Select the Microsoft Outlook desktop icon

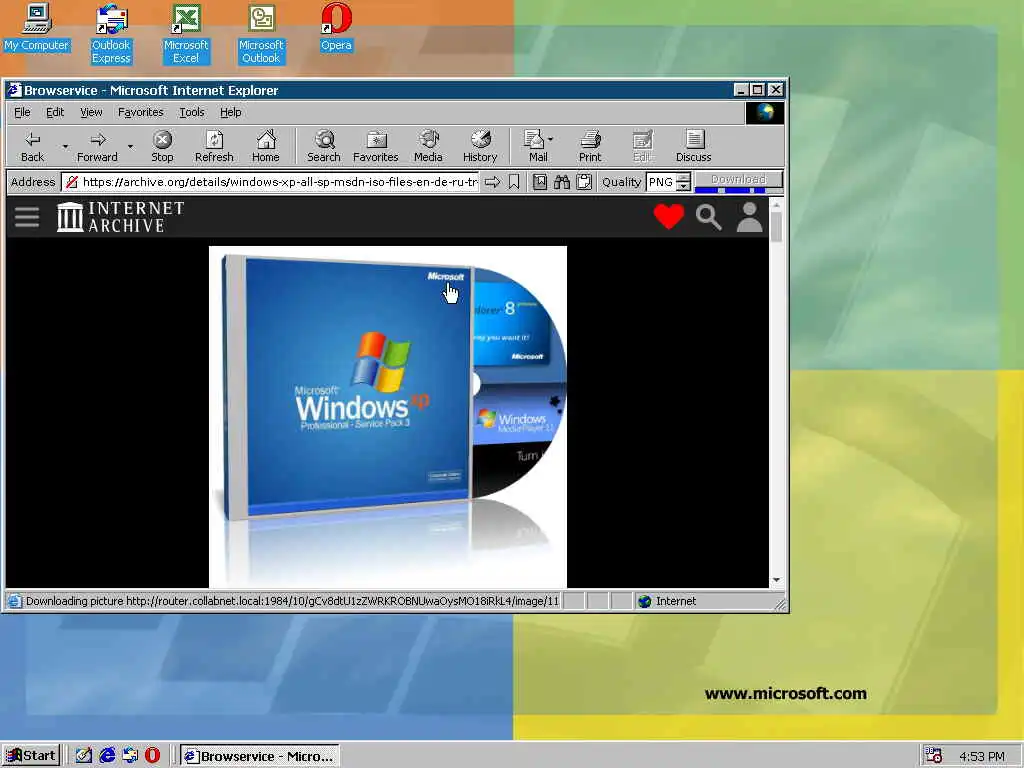pos(261,34)
